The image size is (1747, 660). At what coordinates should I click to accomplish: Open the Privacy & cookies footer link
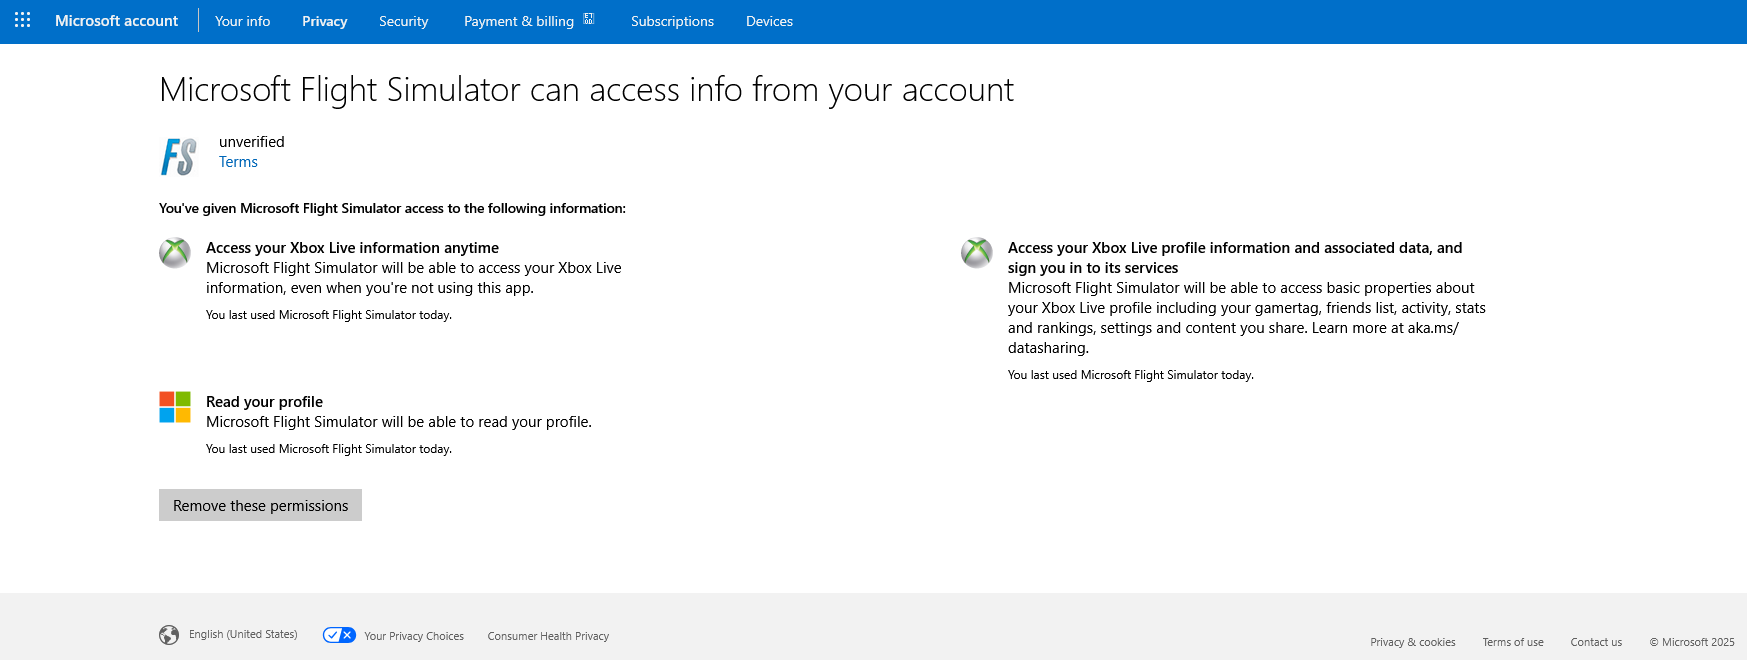point(1412,642)
